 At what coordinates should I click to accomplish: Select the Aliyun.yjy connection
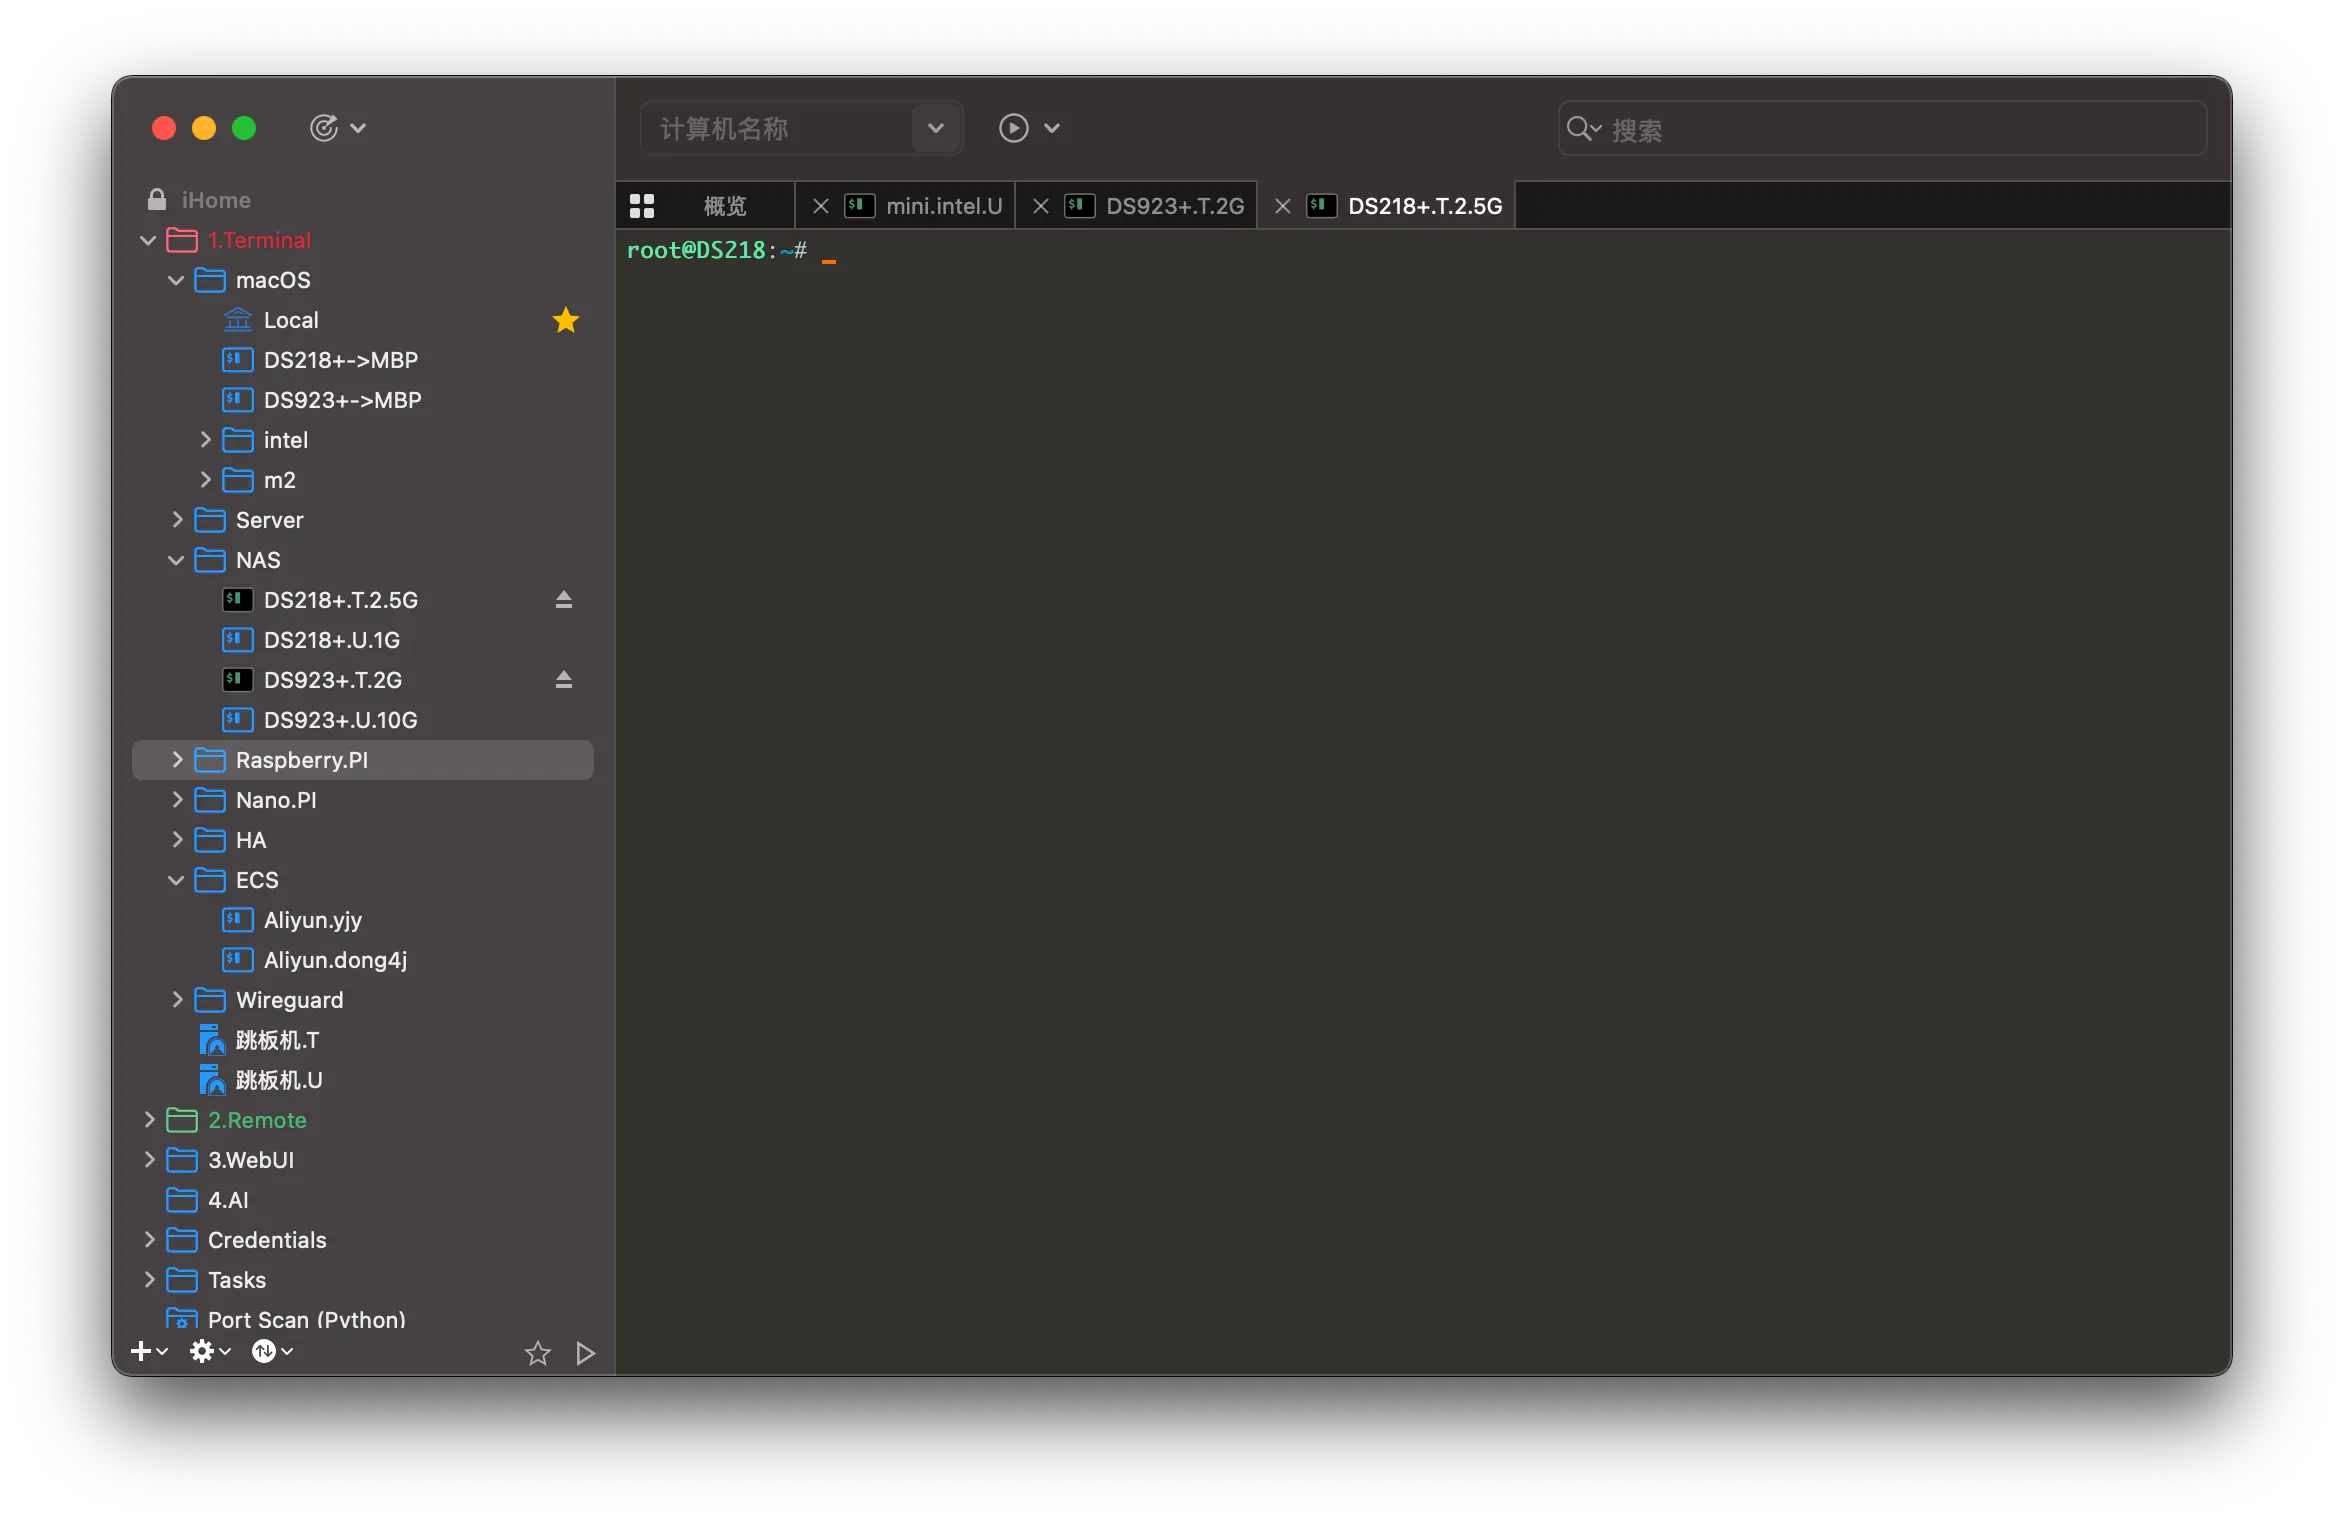pos(312,920)
